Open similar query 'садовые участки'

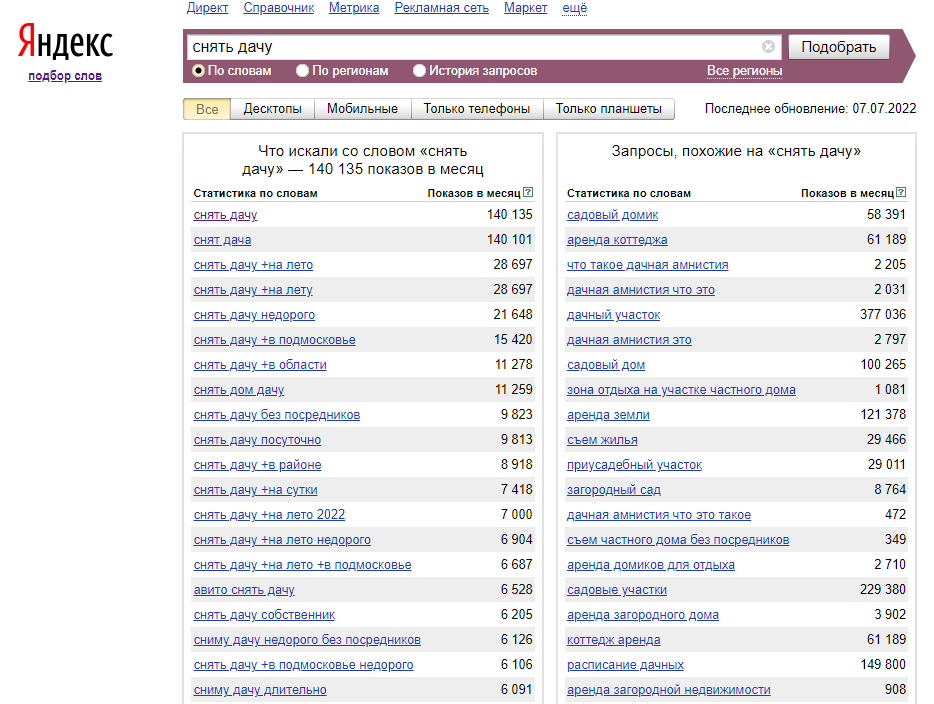[617, 590]
